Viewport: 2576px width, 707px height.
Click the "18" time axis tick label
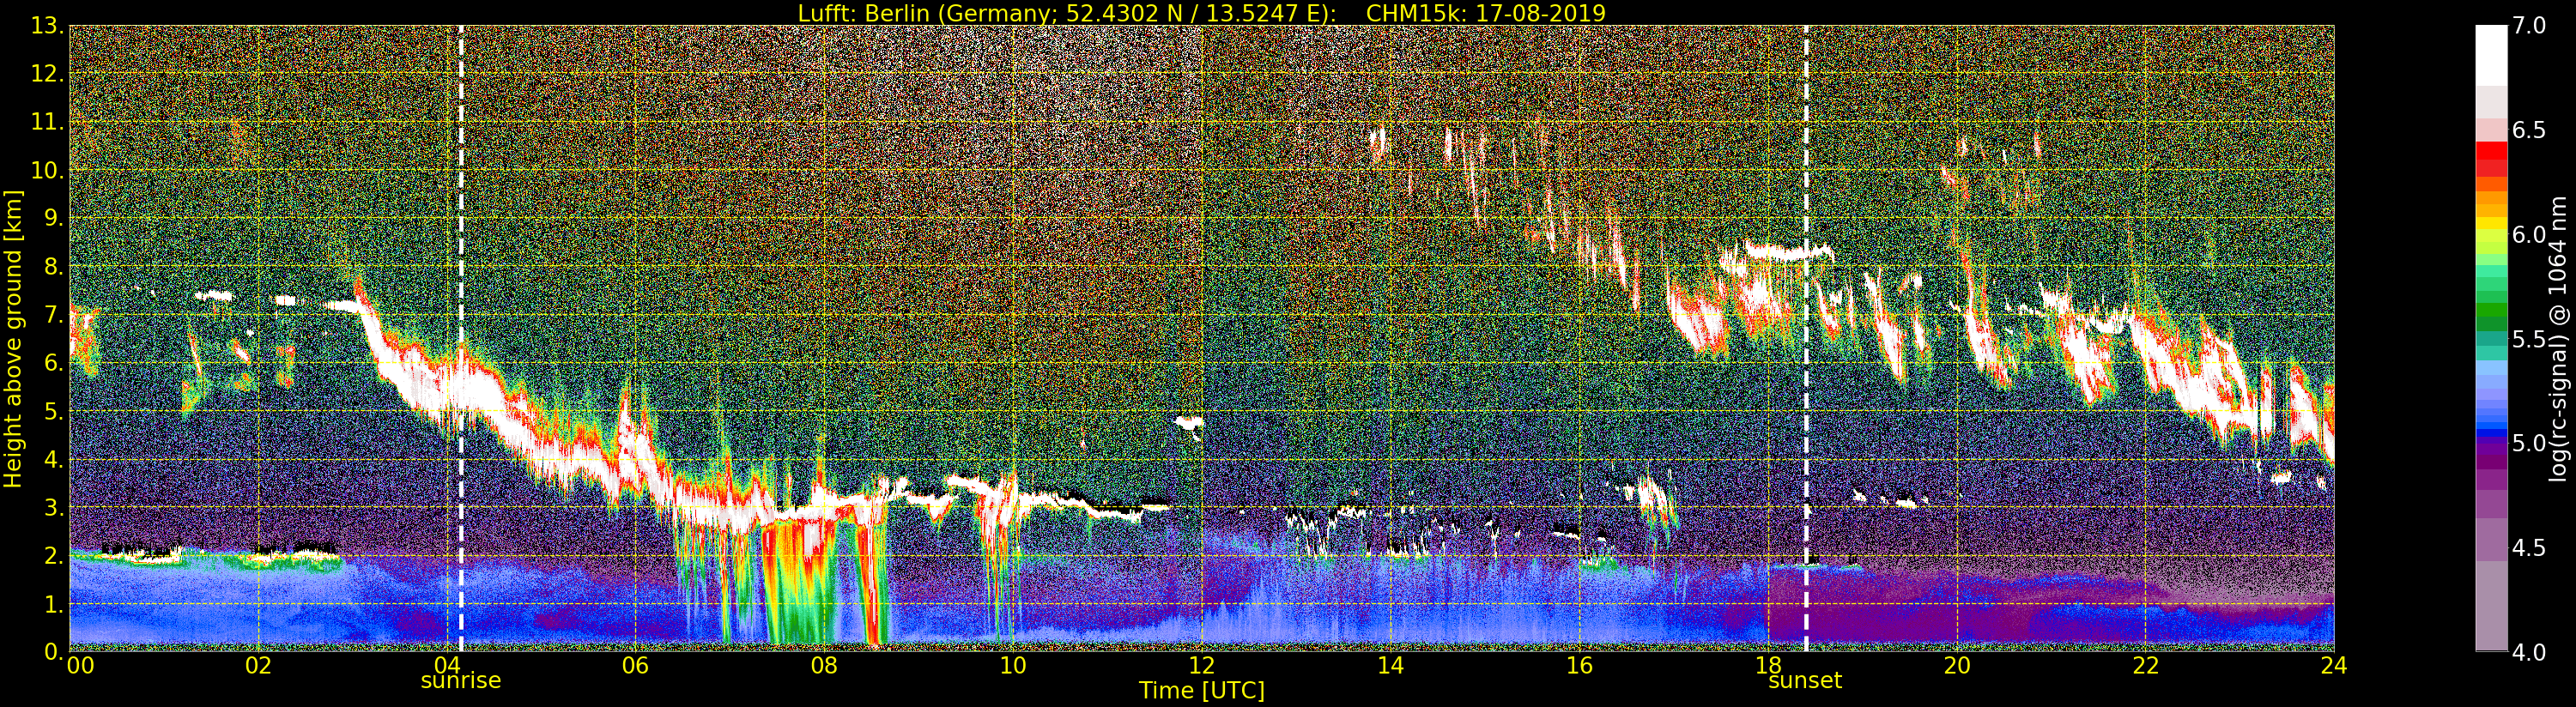coord(1768,664)
